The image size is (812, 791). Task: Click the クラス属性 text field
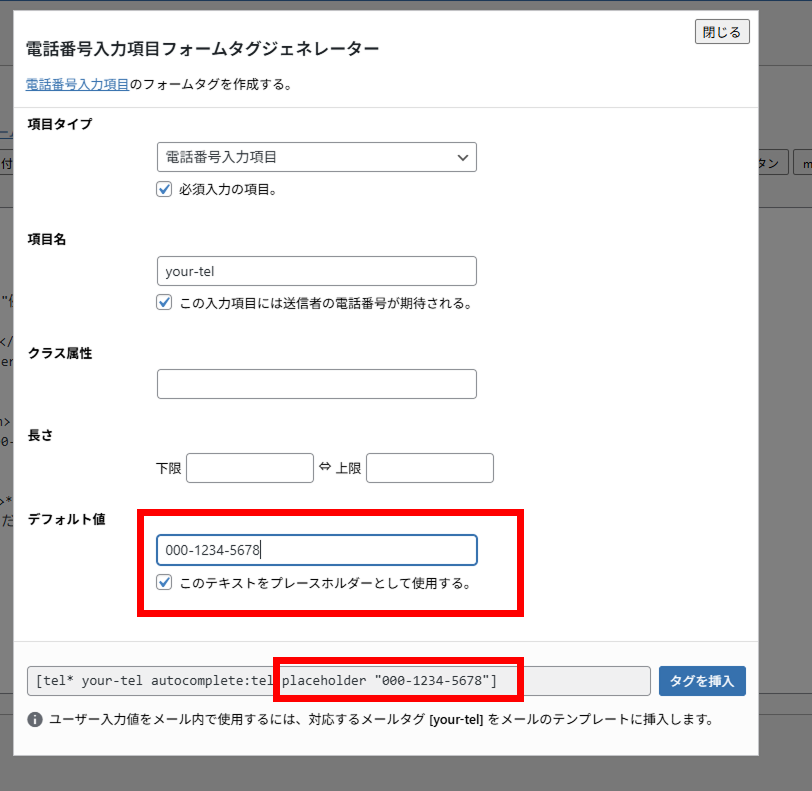click(316, 384)
